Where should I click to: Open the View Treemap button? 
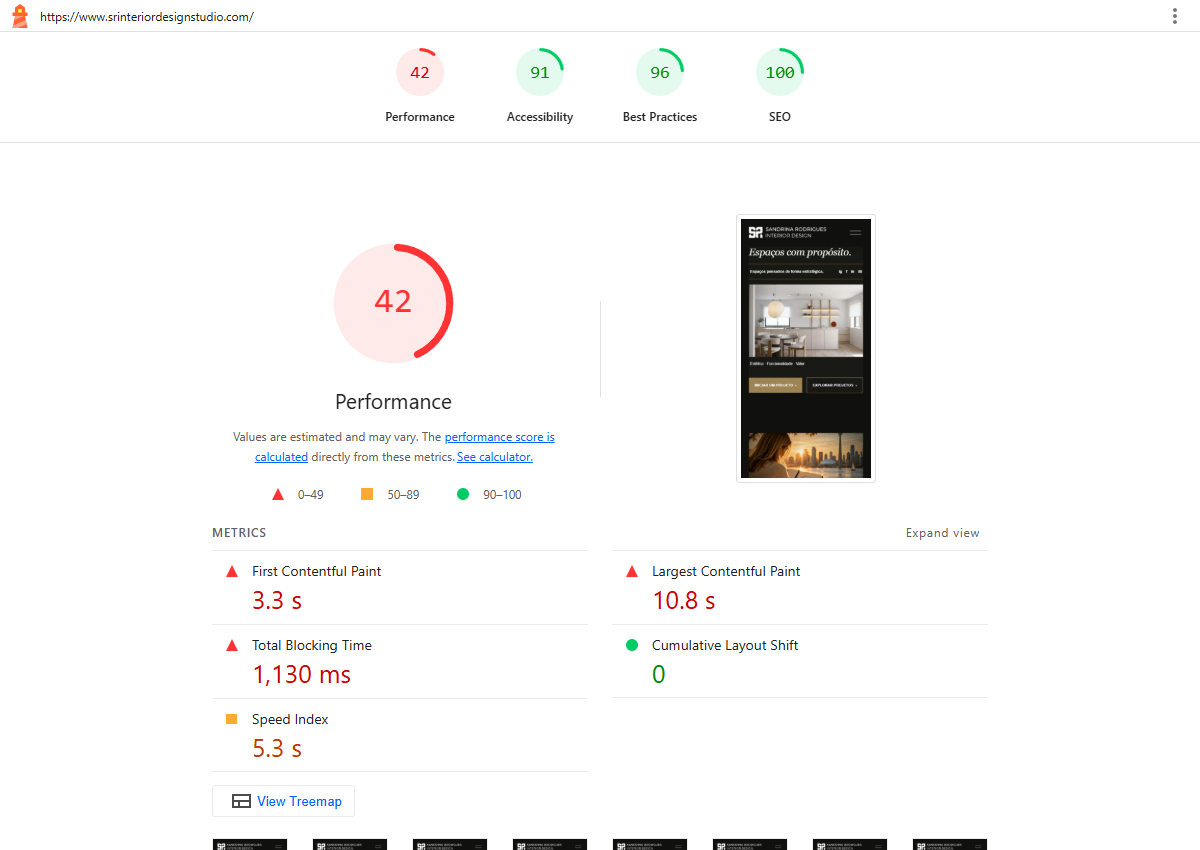pos(284,801)
